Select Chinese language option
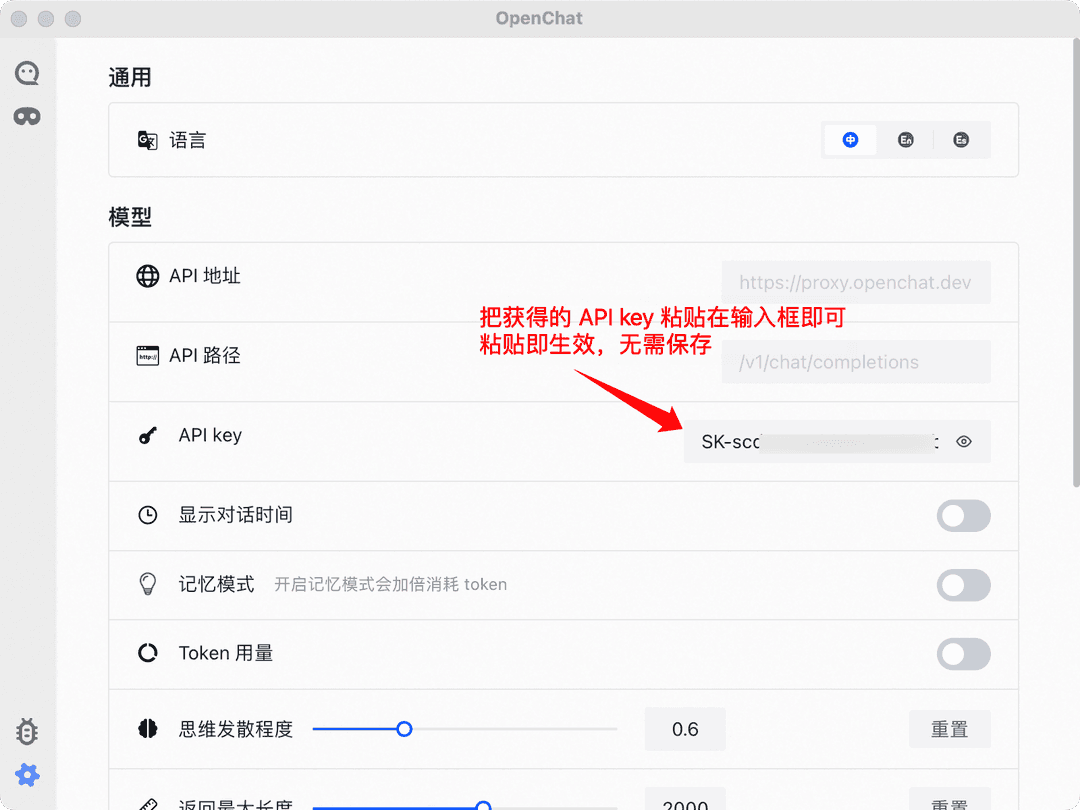The height and width of the screenshot is (810, 1080). (851, 140)
